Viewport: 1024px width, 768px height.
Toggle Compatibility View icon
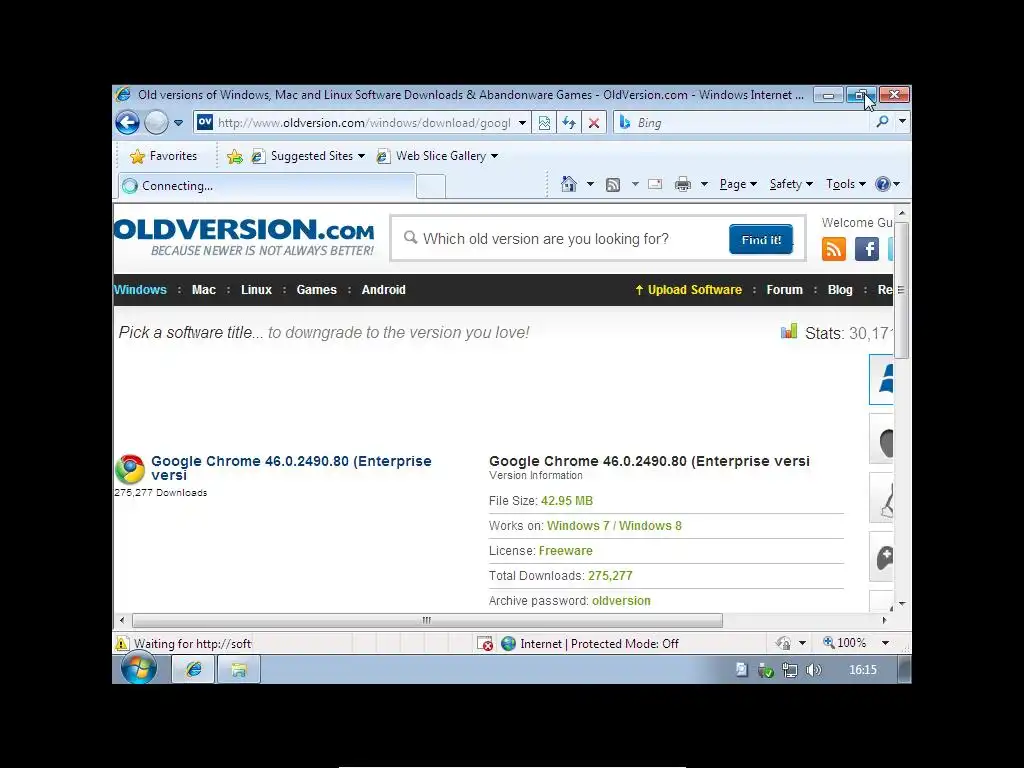pos(544,123)
